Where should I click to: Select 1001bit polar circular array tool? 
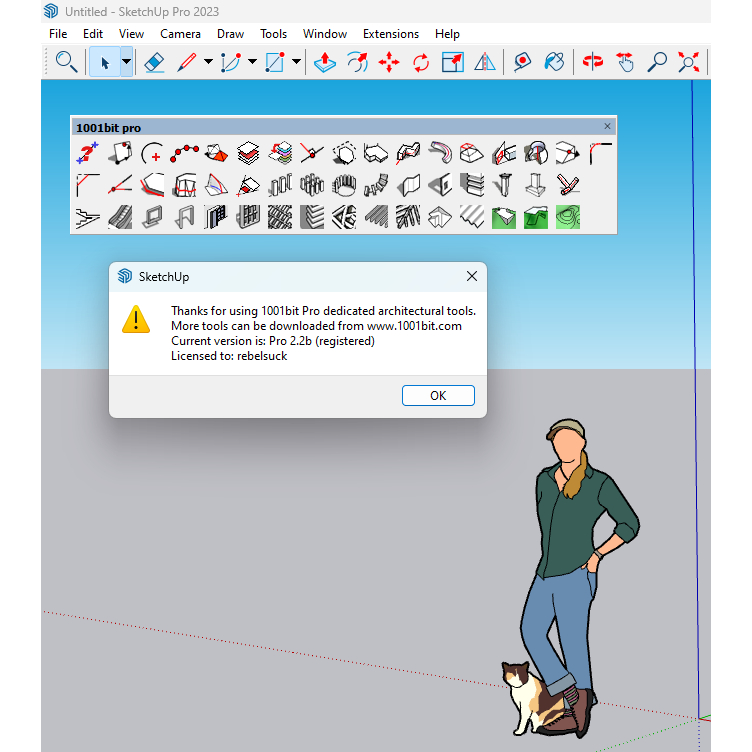[344, 185]
